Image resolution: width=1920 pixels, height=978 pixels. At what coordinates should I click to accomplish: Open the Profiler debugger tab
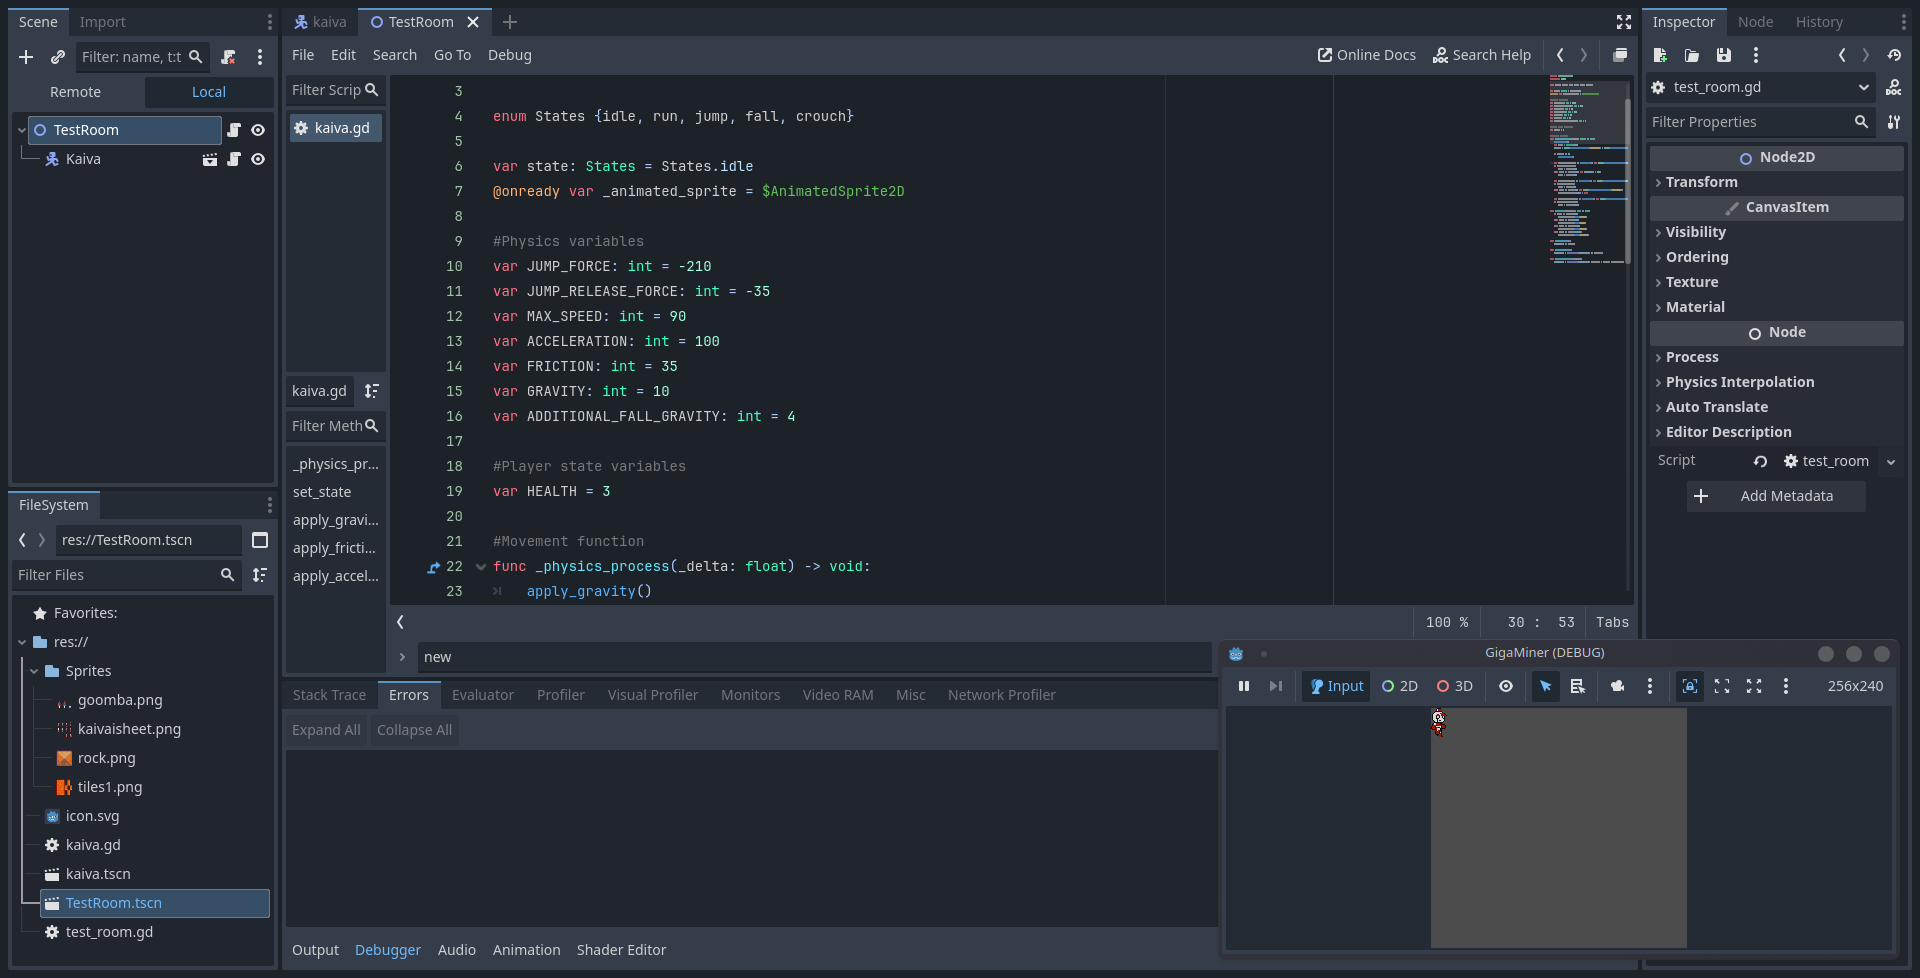pyautogui.click(x=561, y=695)
